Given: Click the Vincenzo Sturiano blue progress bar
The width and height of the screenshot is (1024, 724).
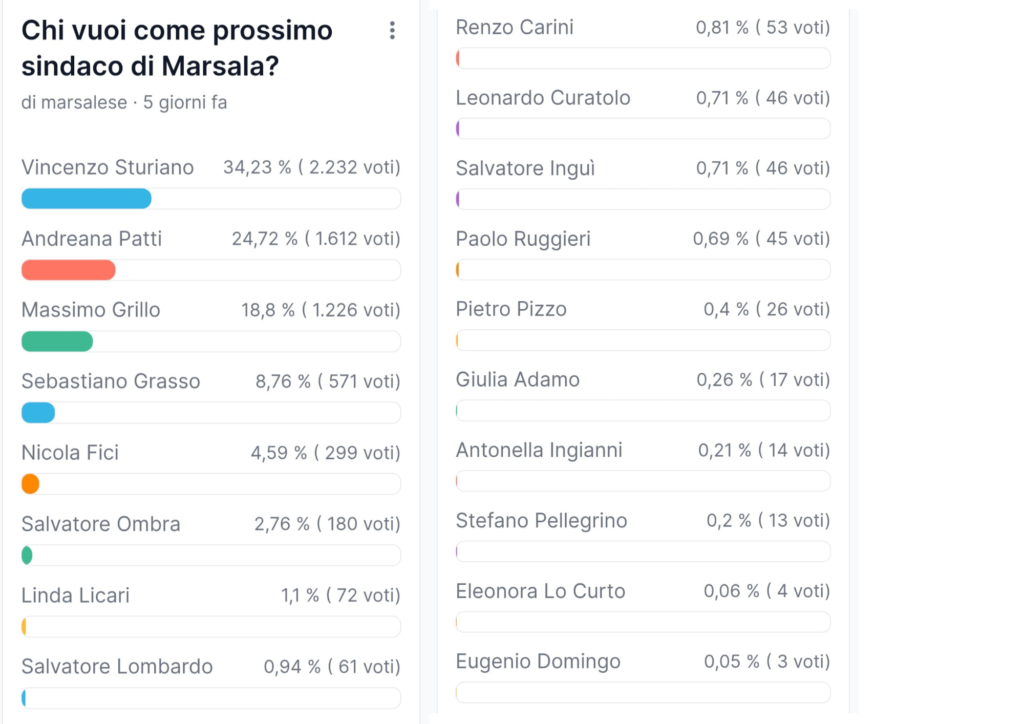Looking at the screenshot, I should point(86,199).
